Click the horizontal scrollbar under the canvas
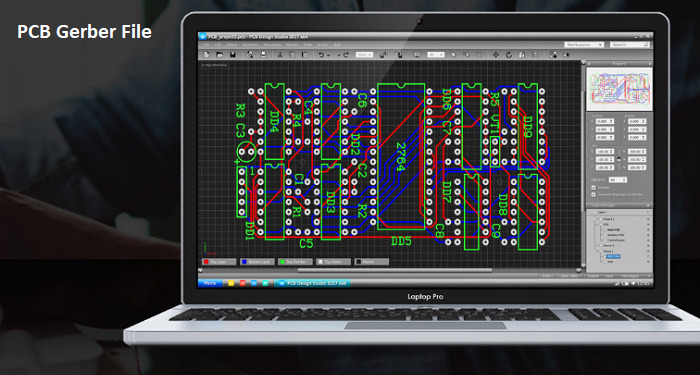The height and width of the screenshot is (375, 700). click(395, 270)
